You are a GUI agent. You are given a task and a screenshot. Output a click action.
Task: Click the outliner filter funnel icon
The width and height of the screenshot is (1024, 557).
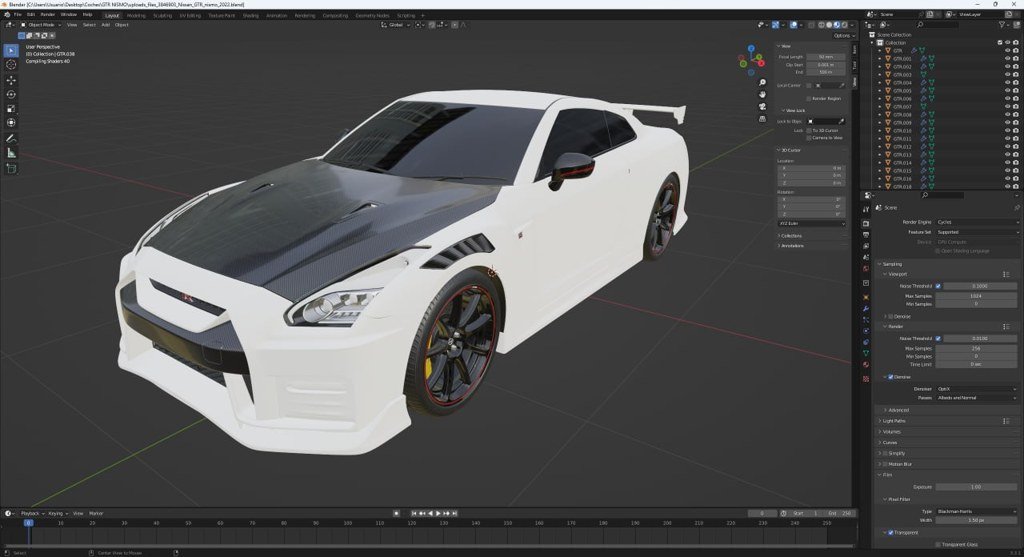(1002, 25)
